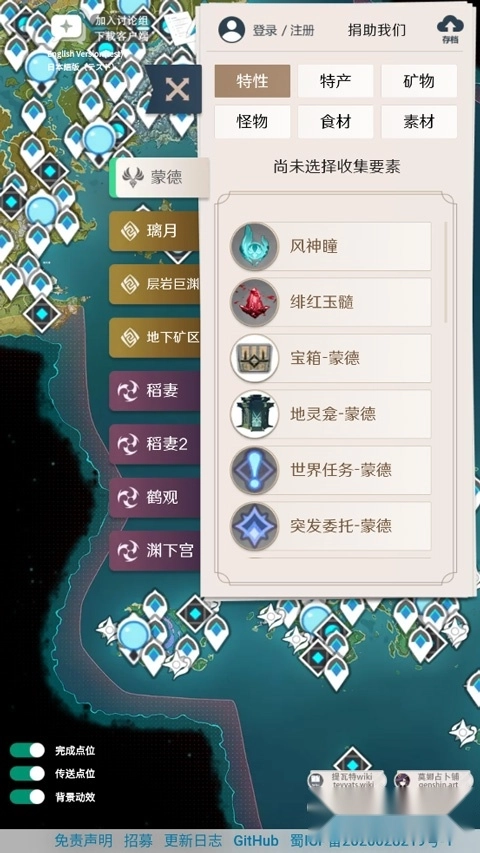Click the user avatar login icon
480x853 pixels.
[x=231, y=29]
